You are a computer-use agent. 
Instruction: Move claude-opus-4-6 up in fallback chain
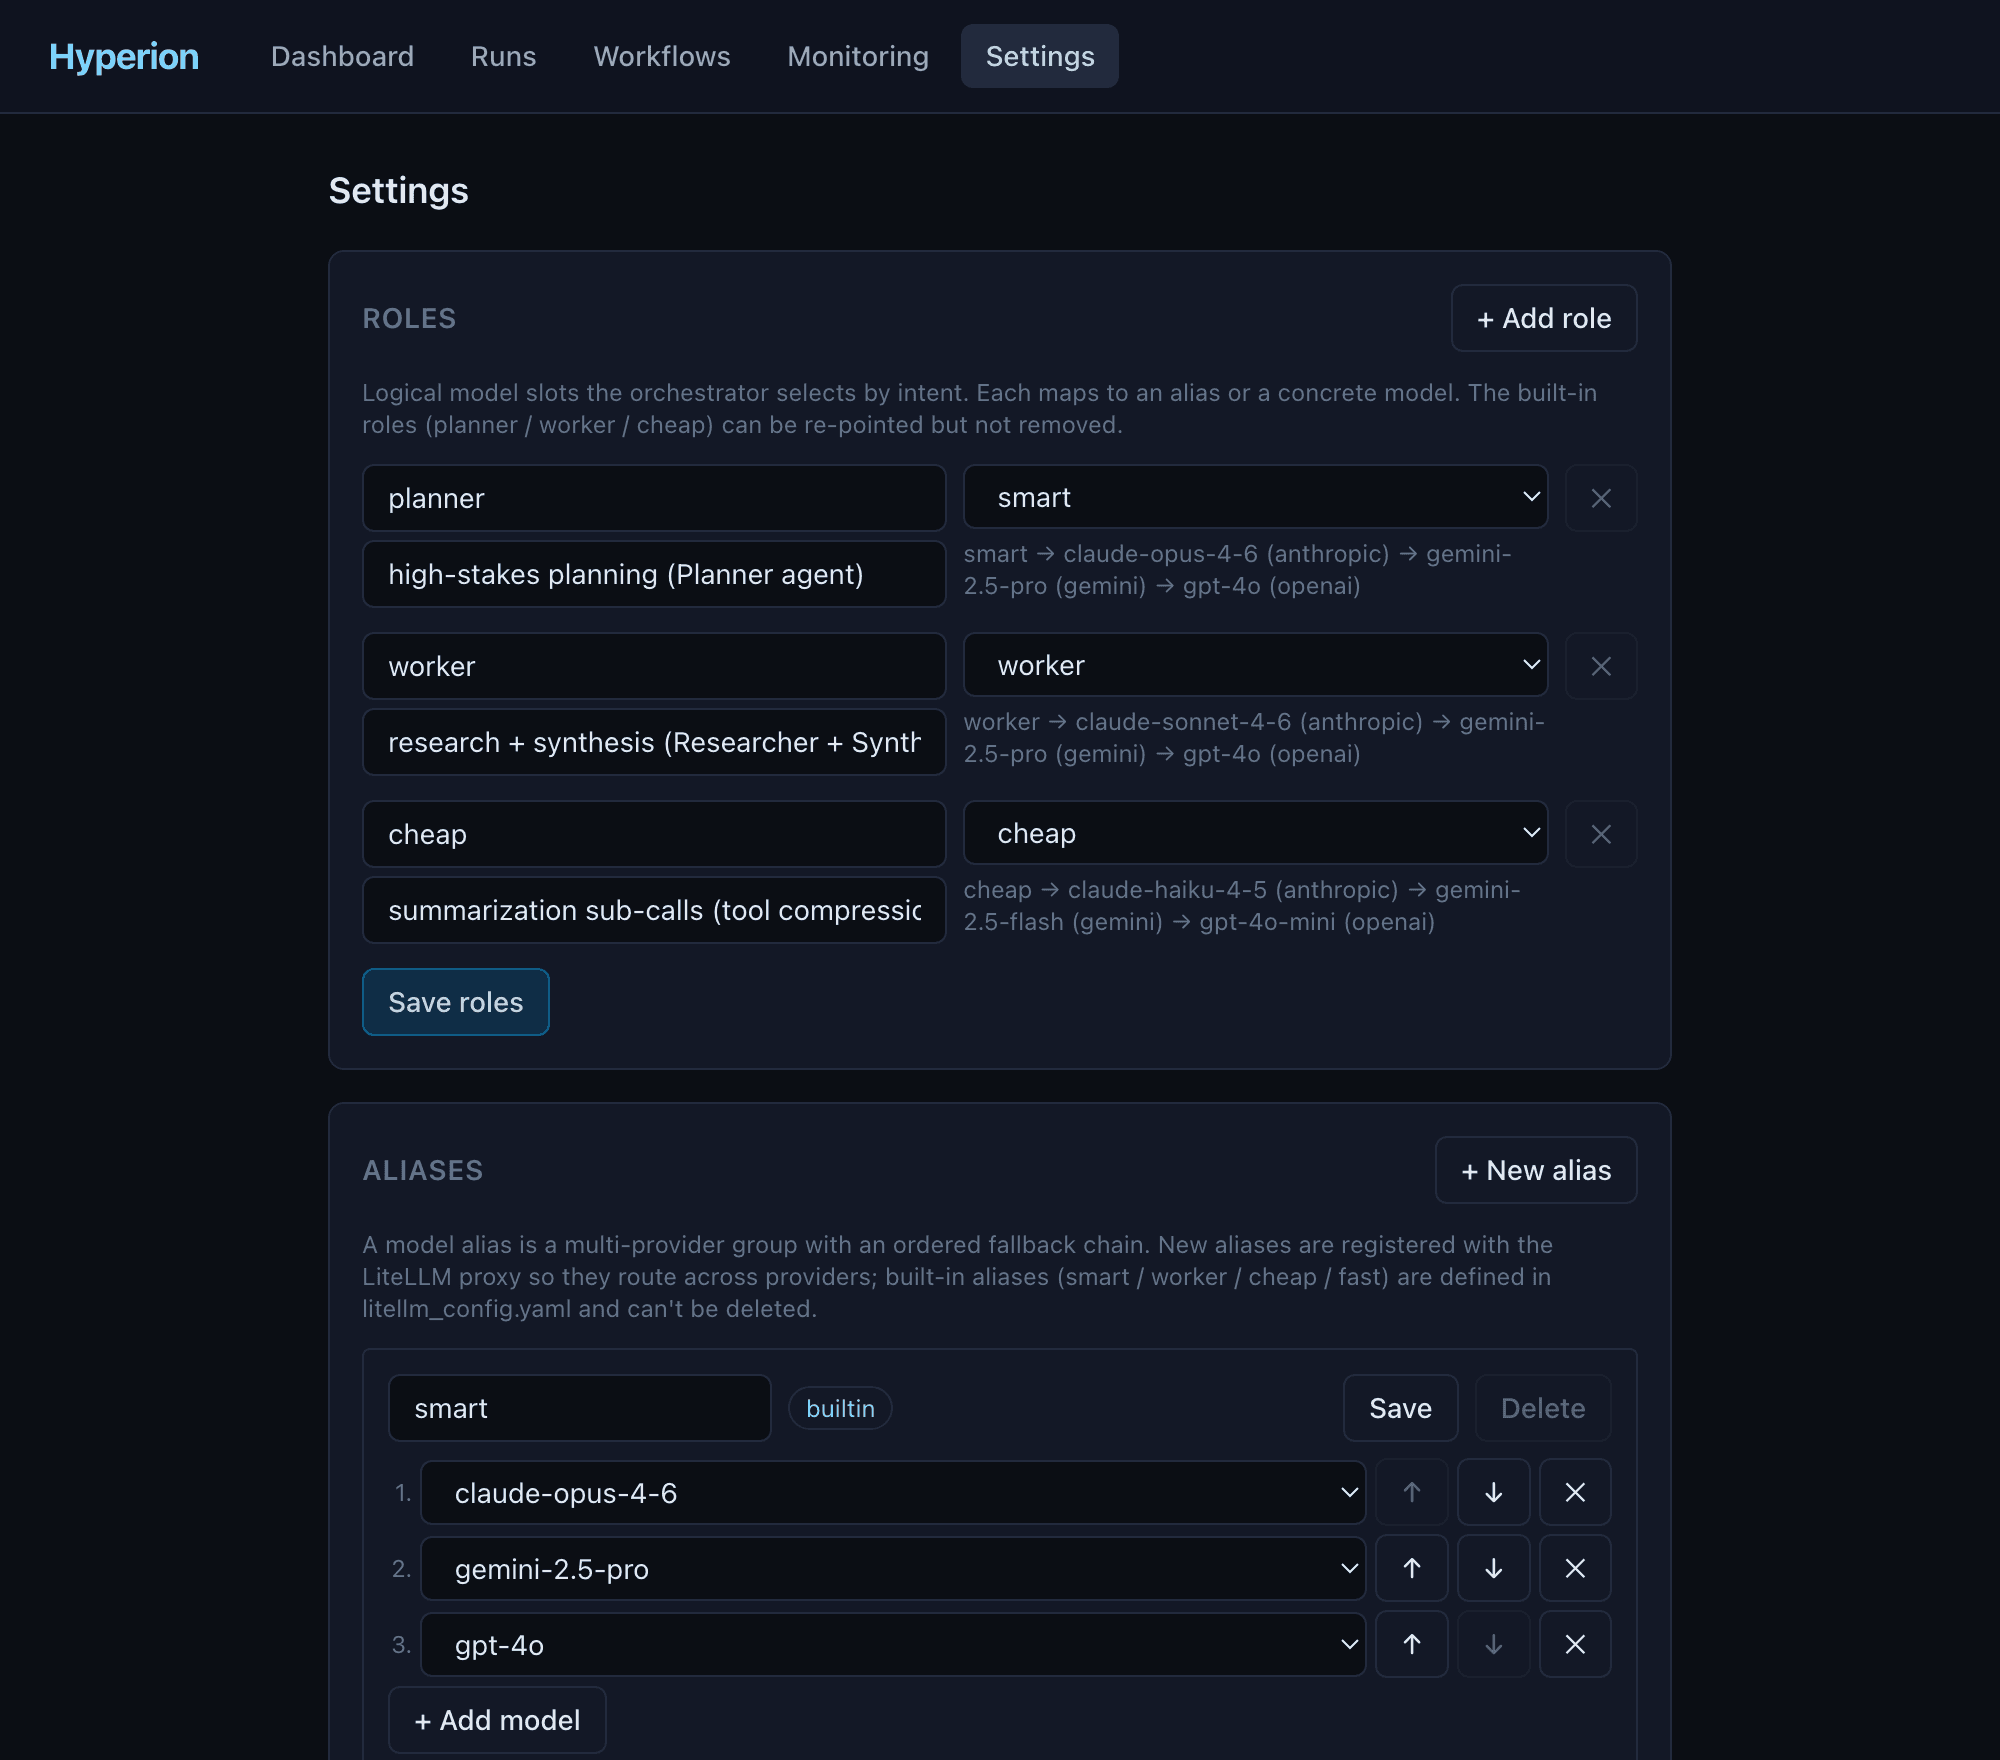pyautogui.click(x=1411, y=1492)
